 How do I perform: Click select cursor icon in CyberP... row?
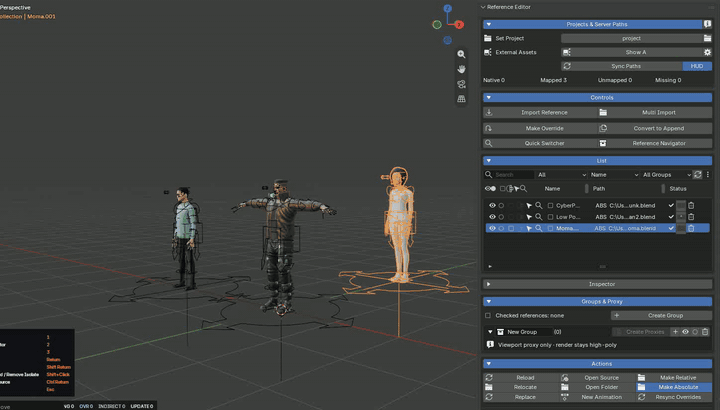pyautogui.click(x=529, y=205)
